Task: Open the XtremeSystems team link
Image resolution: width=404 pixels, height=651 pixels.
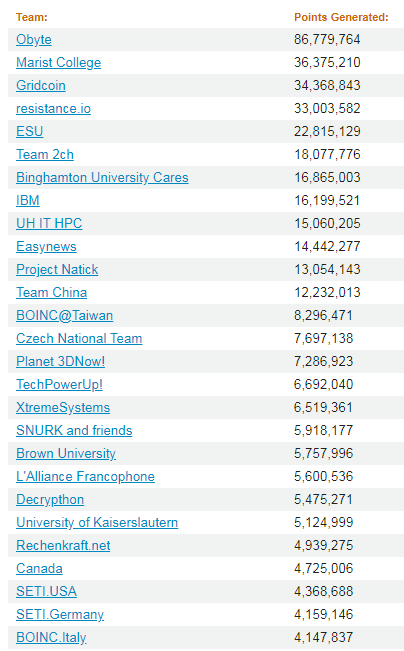Action: pyautogui.click(x=63, y=407)
